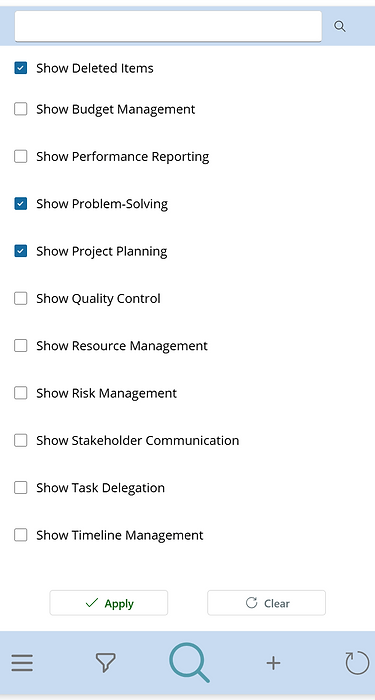Open the hamburger menu in the bottom bar
The width and height of the screenshot is (375, 700).
coord(22,662)
